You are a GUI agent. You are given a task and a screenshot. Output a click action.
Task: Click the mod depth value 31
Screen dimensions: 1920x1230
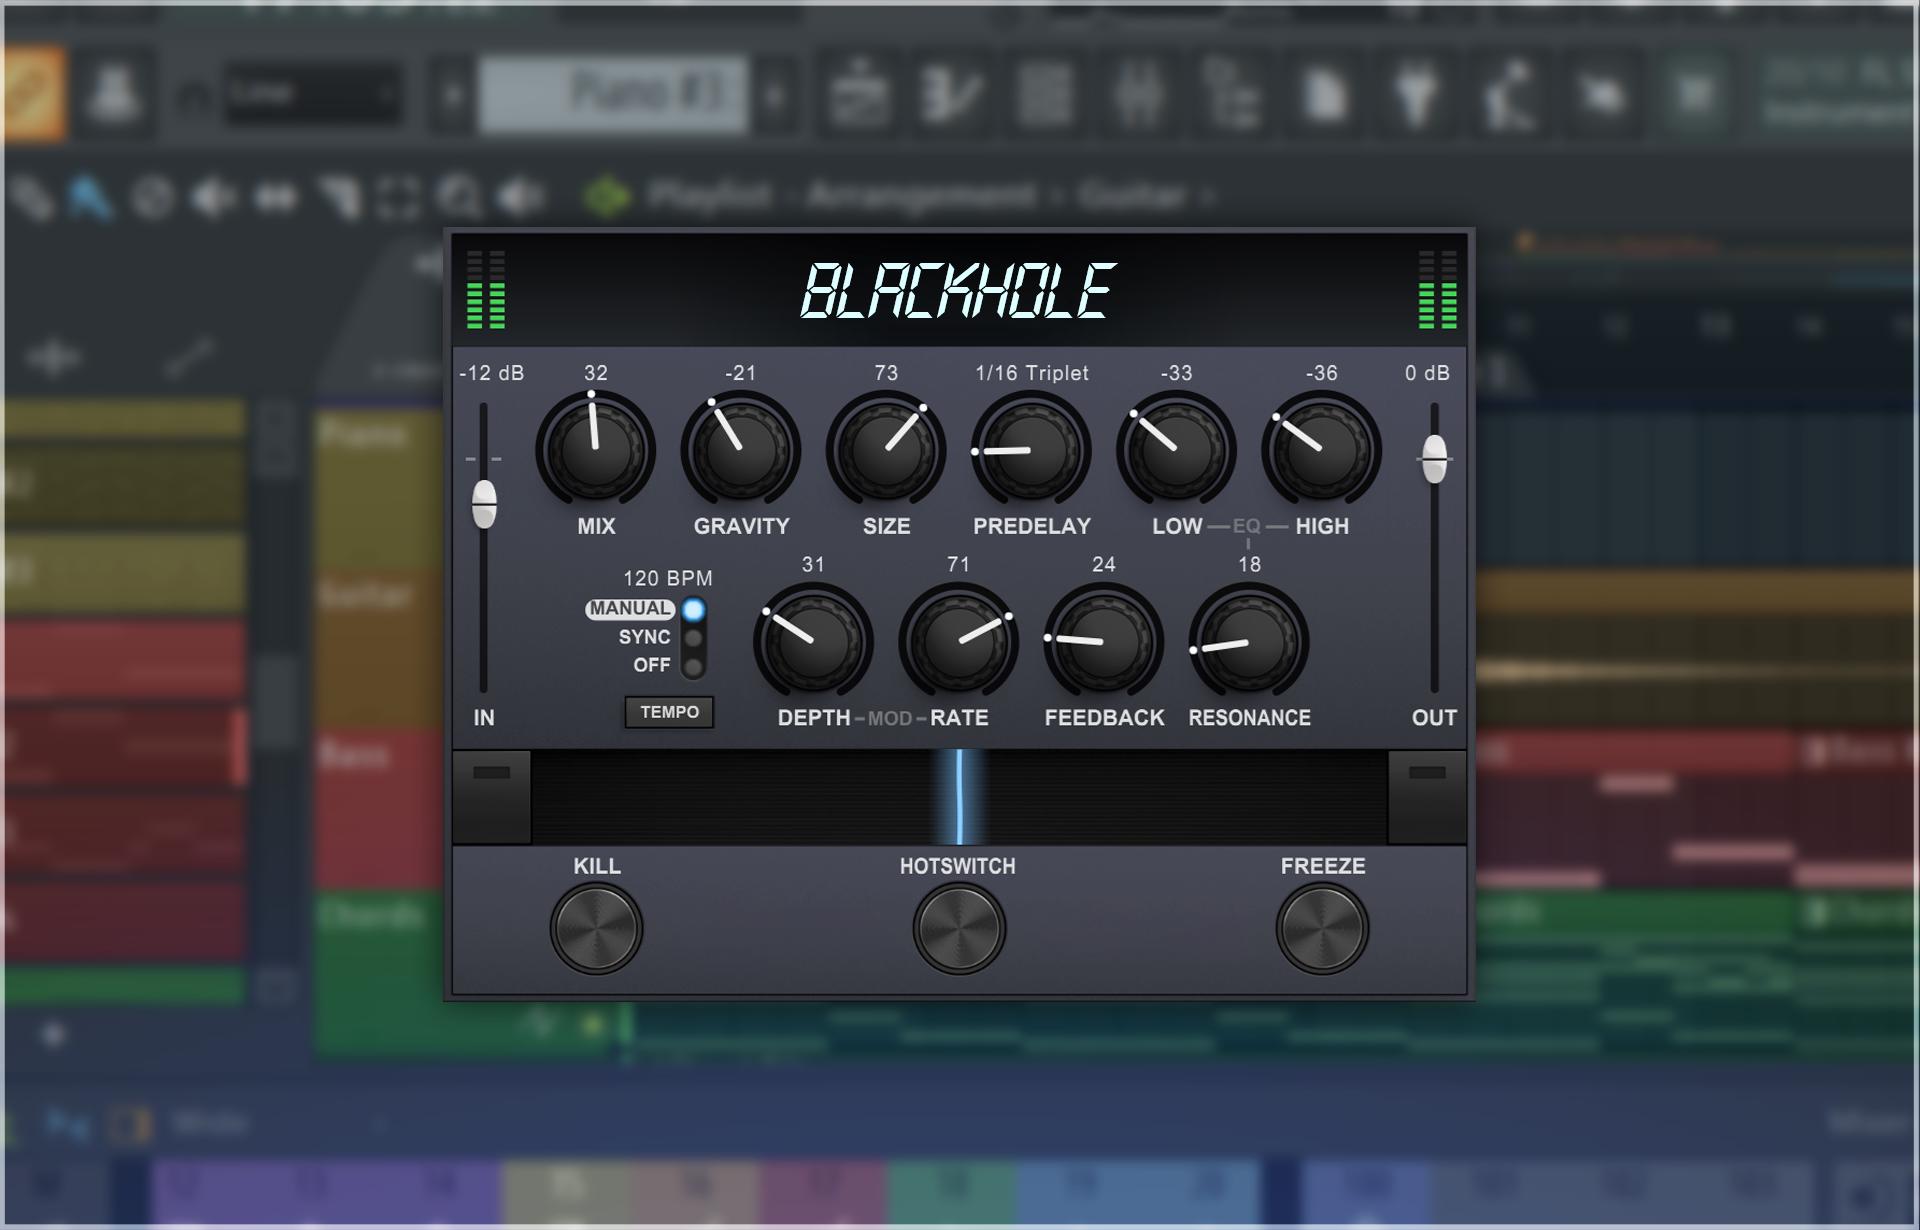coord(813,565)
